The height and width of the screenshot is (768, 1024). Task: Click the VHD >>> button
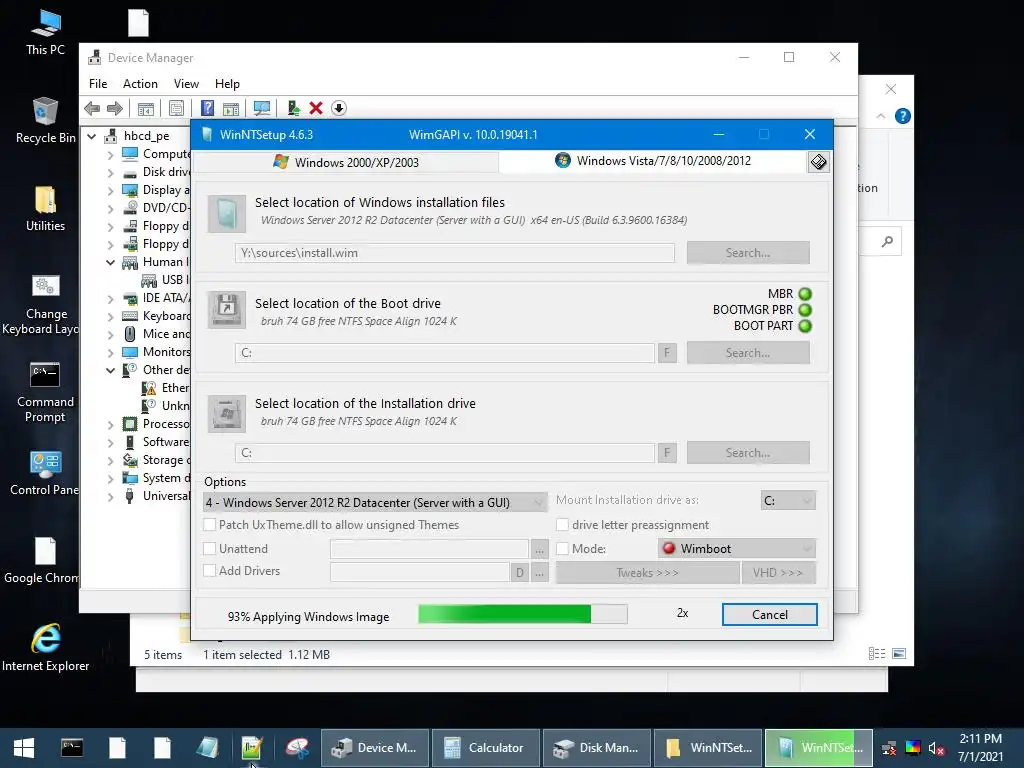point(778,573)
